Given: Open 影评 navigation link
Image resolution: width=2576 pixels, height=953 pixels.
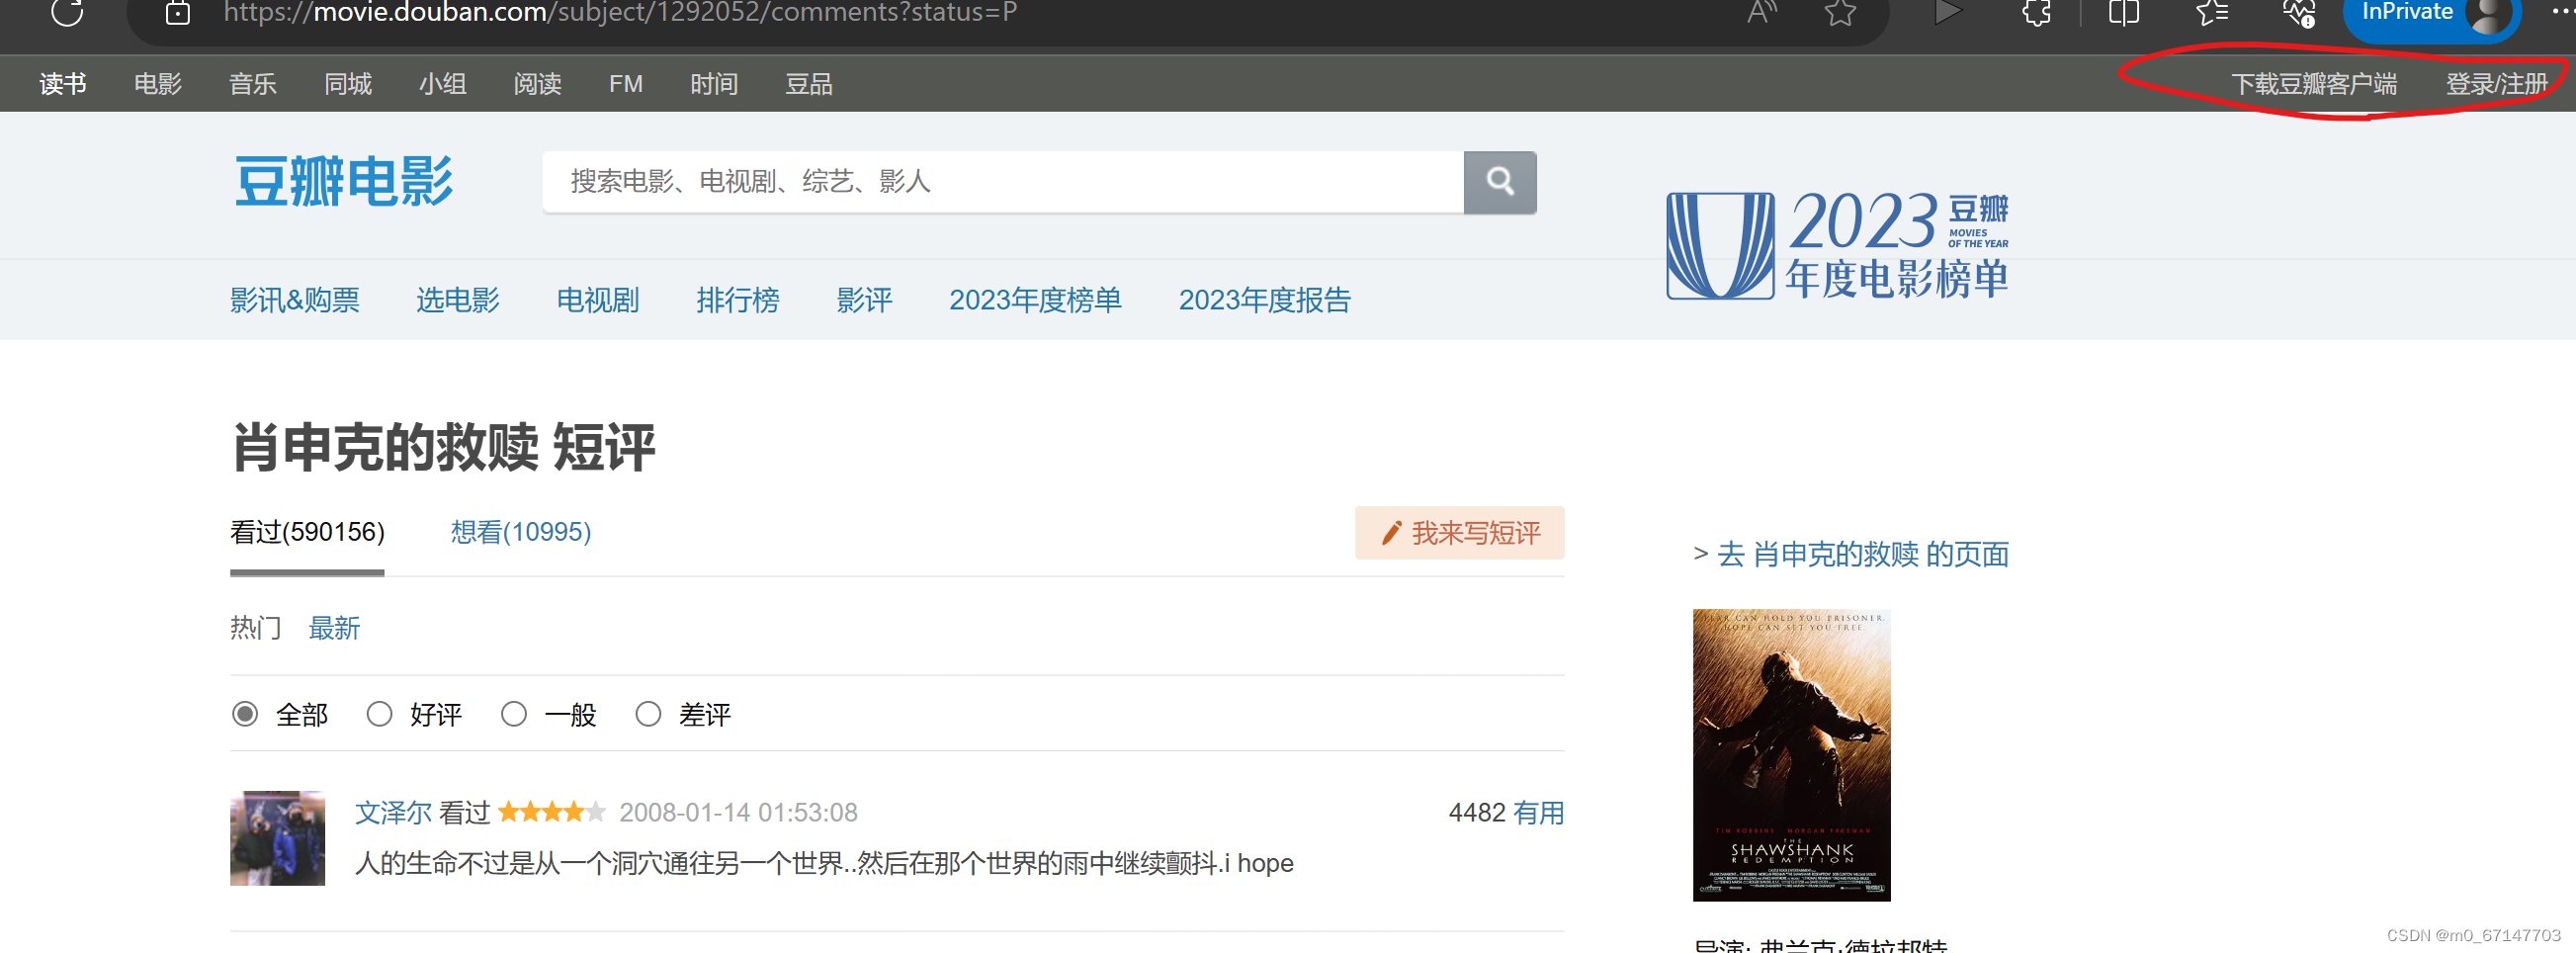Looking at the screenshot, I should click(864, 300).
